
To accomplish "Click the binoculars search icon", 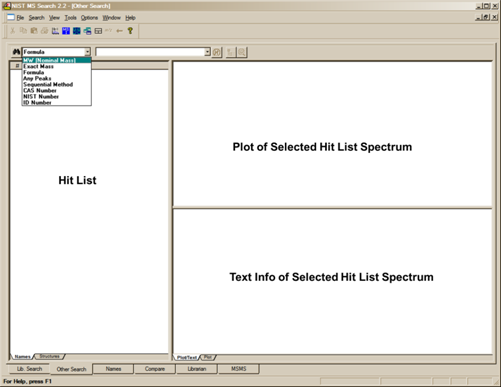I will pos(16,52).
